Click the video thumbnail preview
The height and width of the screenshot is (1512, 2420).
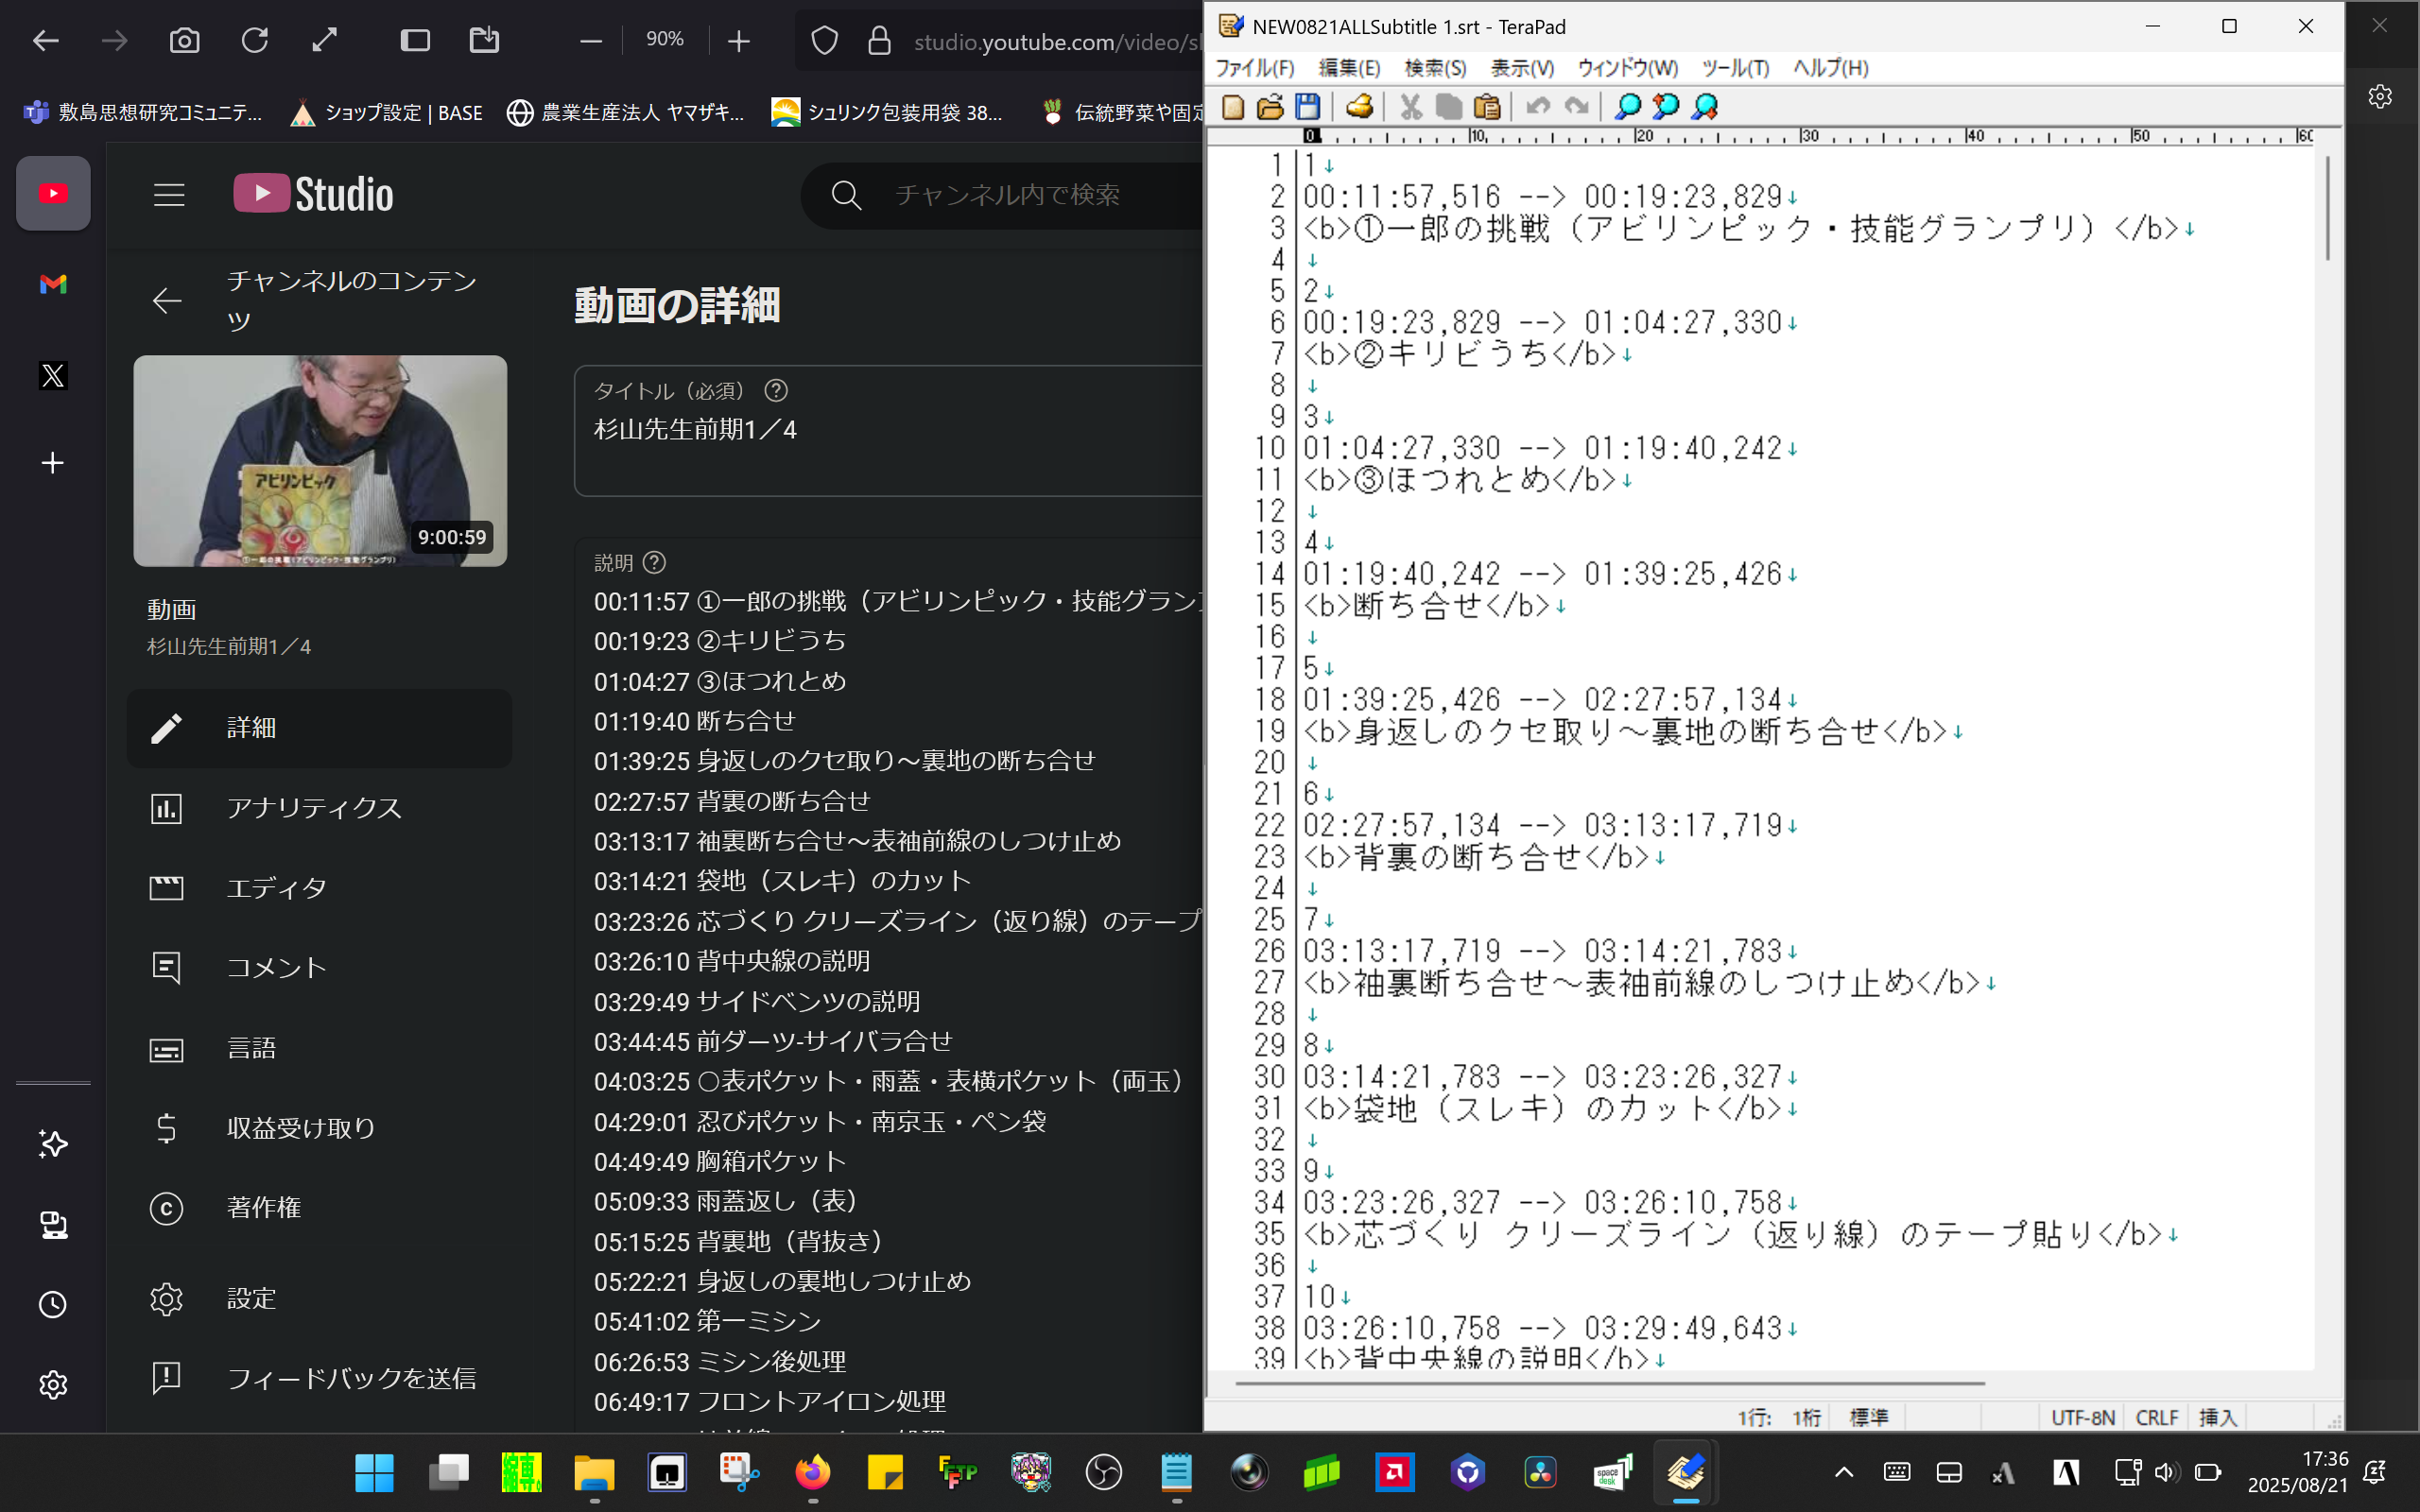(x=320, y=461)
